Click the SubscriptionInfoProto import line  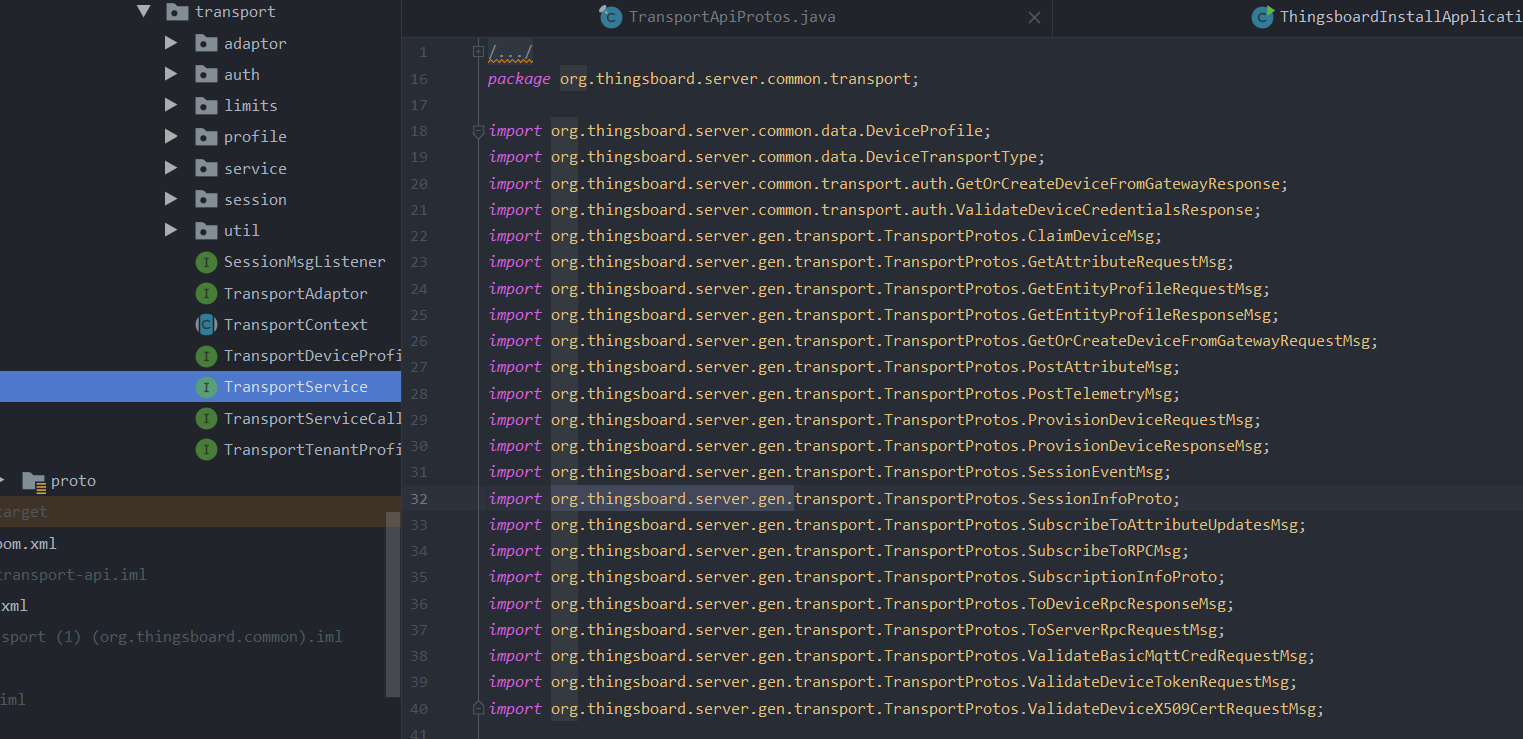coord(857,577)
